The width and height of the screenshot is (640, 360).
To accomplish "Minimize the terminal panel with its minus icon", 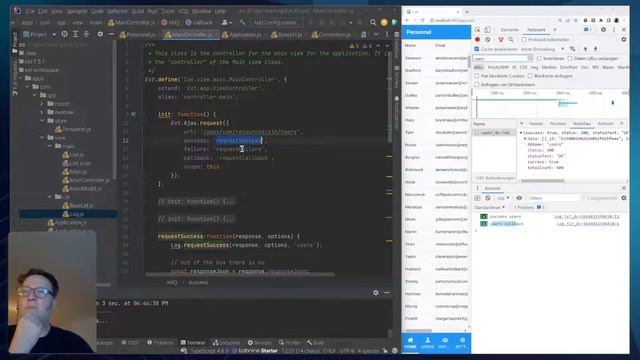I will point(387,293).
